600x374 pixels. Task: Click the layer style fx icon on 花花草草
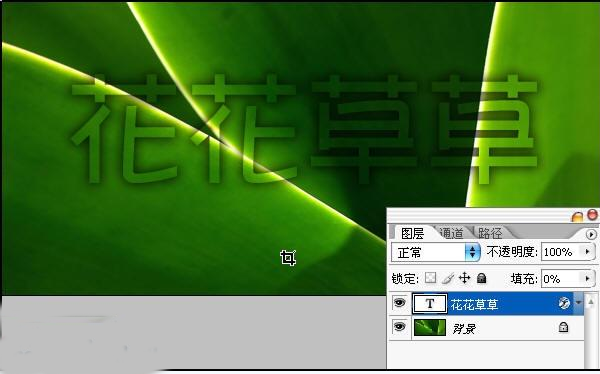[564, 303]
